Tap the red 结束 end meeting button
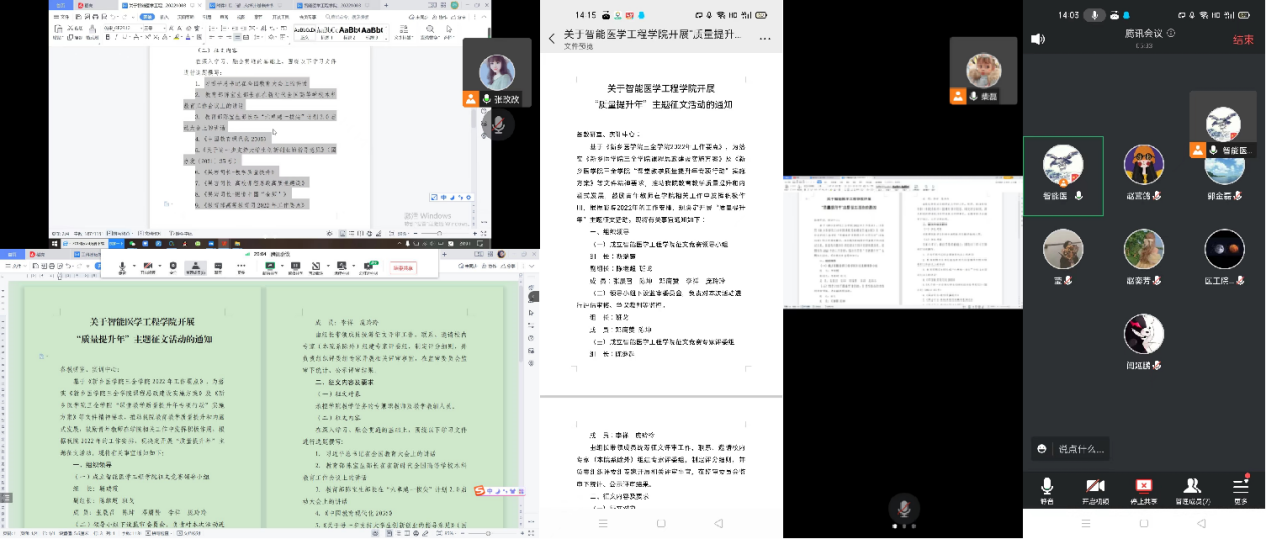 pyautogui.click(x=1243, y=40)
